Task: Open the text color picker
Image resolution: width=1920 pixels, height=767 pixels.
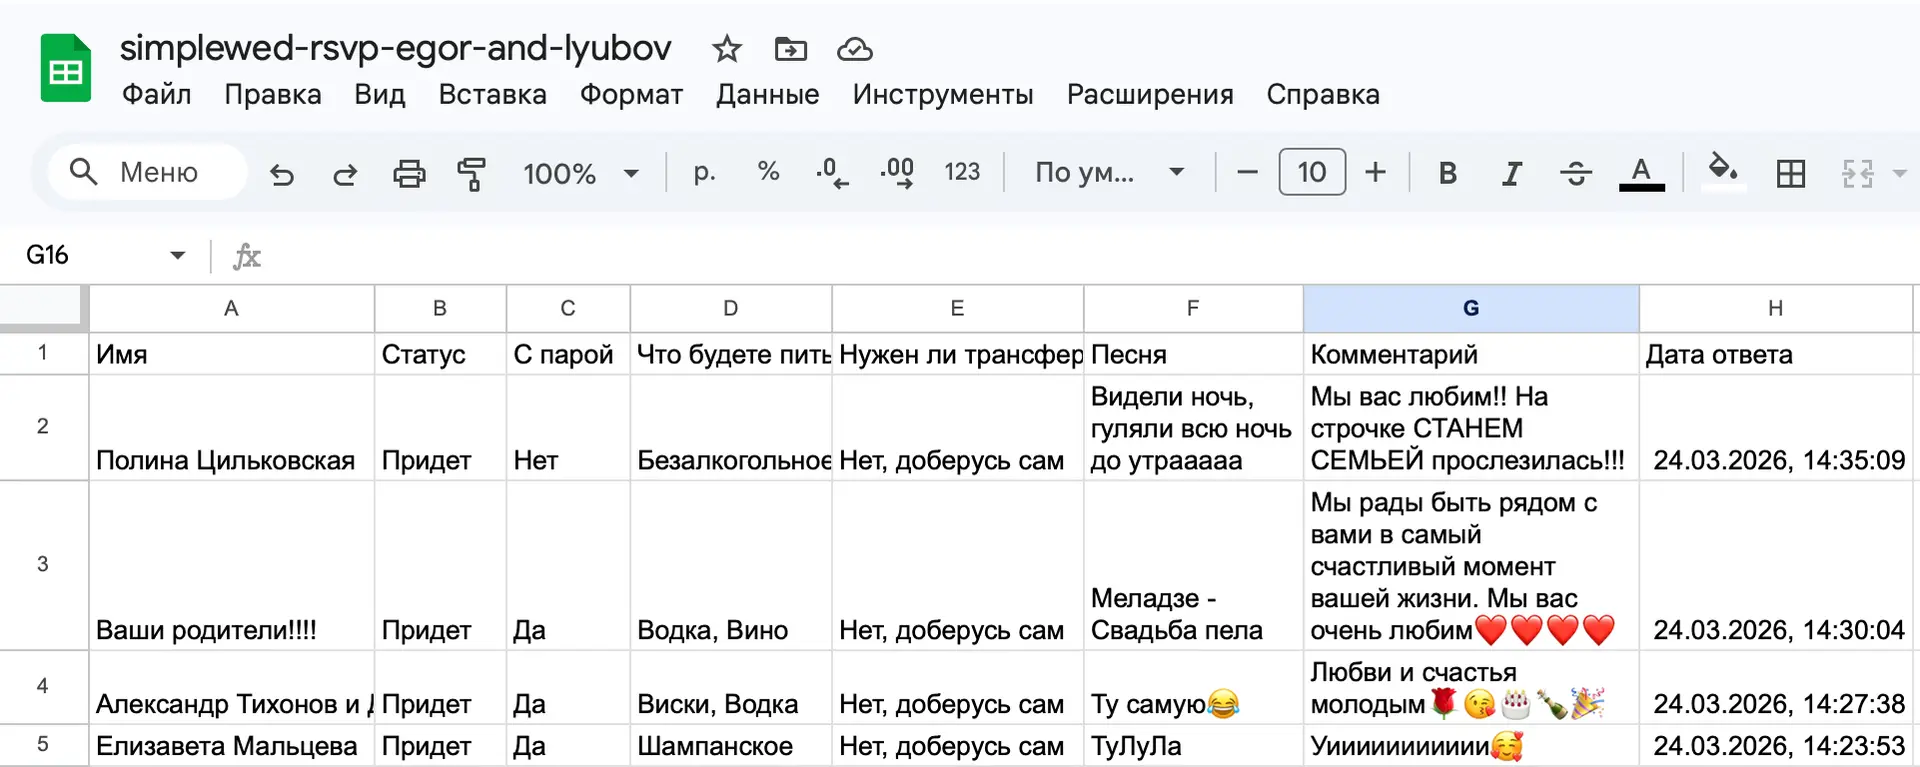Action: [1641, 174]
